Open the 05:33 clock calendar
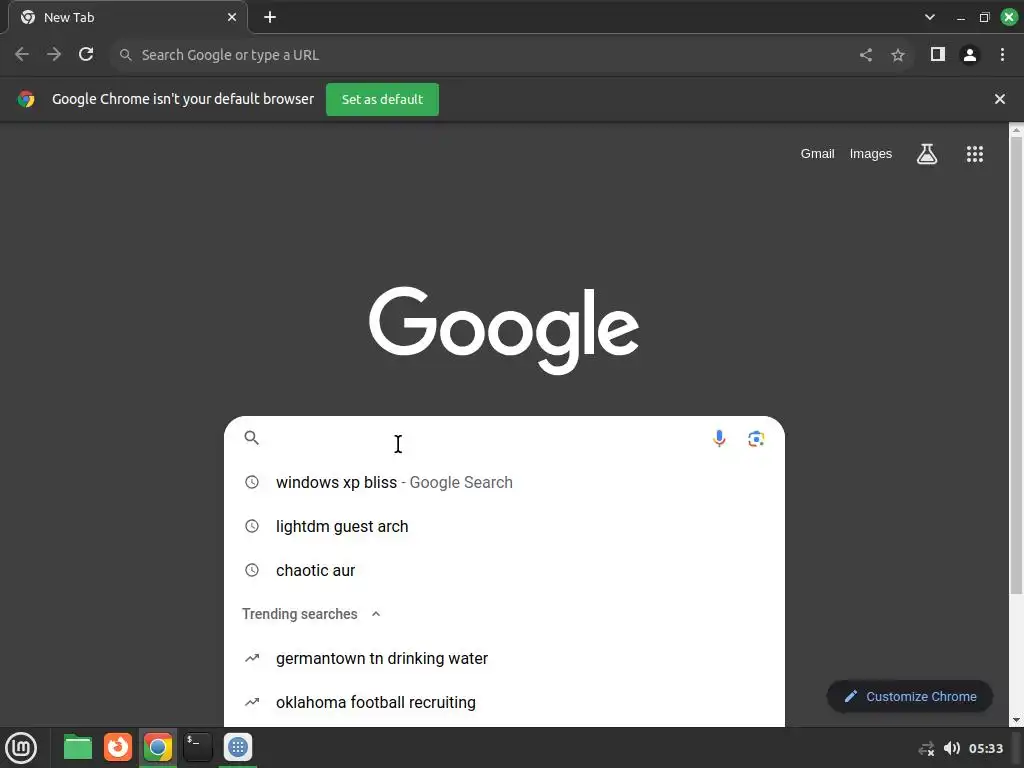Image resolution: width=1024 pixels, height=768 pixels. click(x=985, y=748)
